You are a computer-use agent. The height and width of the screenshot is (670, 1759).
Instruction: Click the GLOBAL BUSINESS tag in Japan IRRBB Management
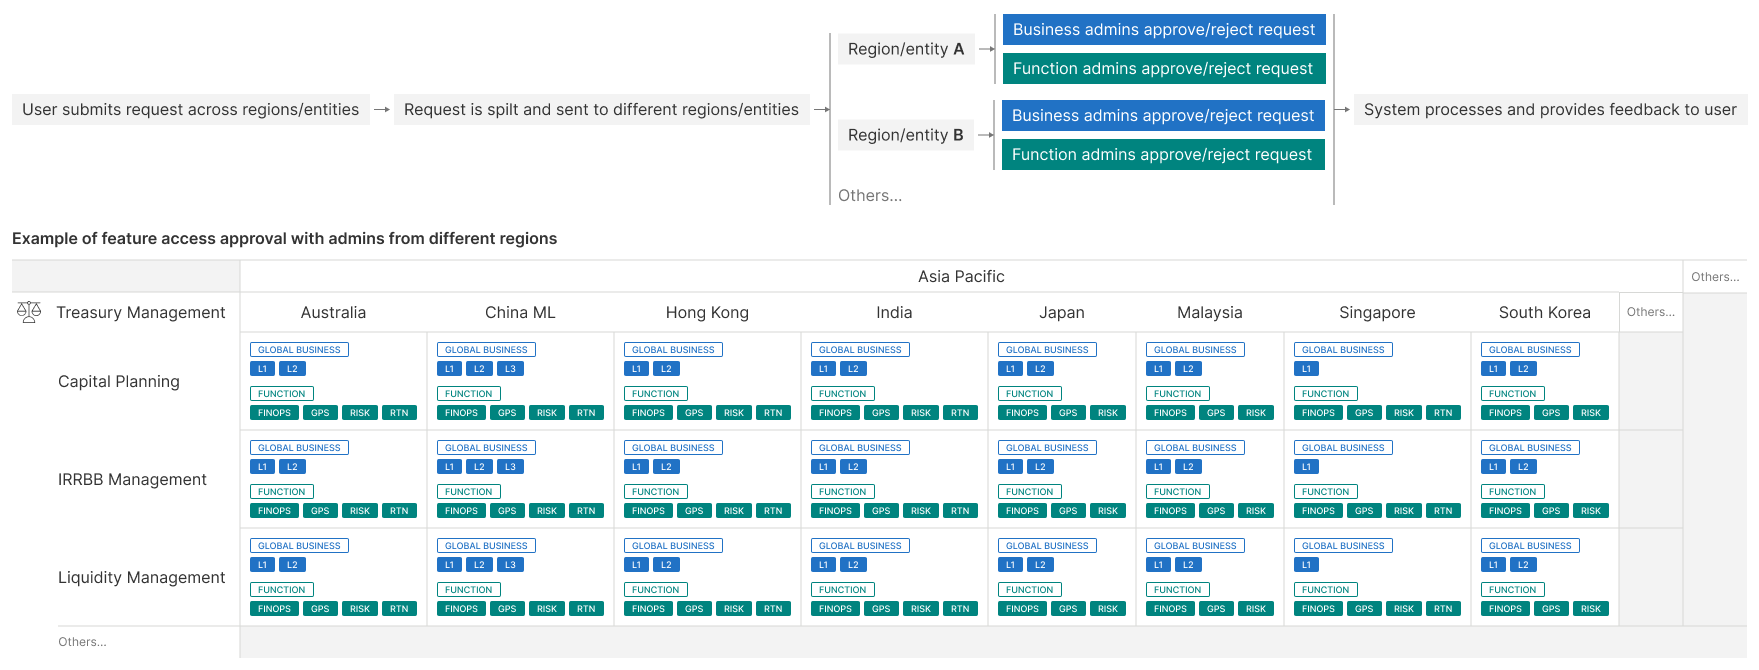click(1047, 448)
